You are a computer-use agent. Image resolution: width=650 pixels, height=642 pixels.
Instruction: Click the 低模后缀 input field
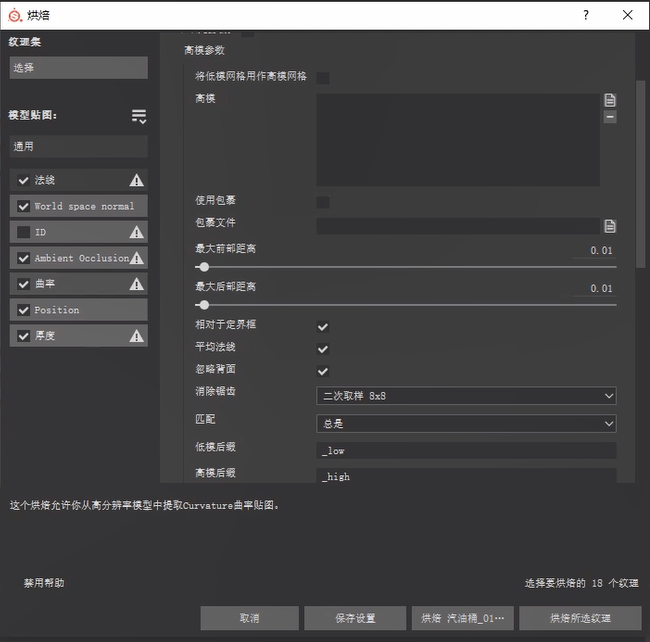[466, 451]
